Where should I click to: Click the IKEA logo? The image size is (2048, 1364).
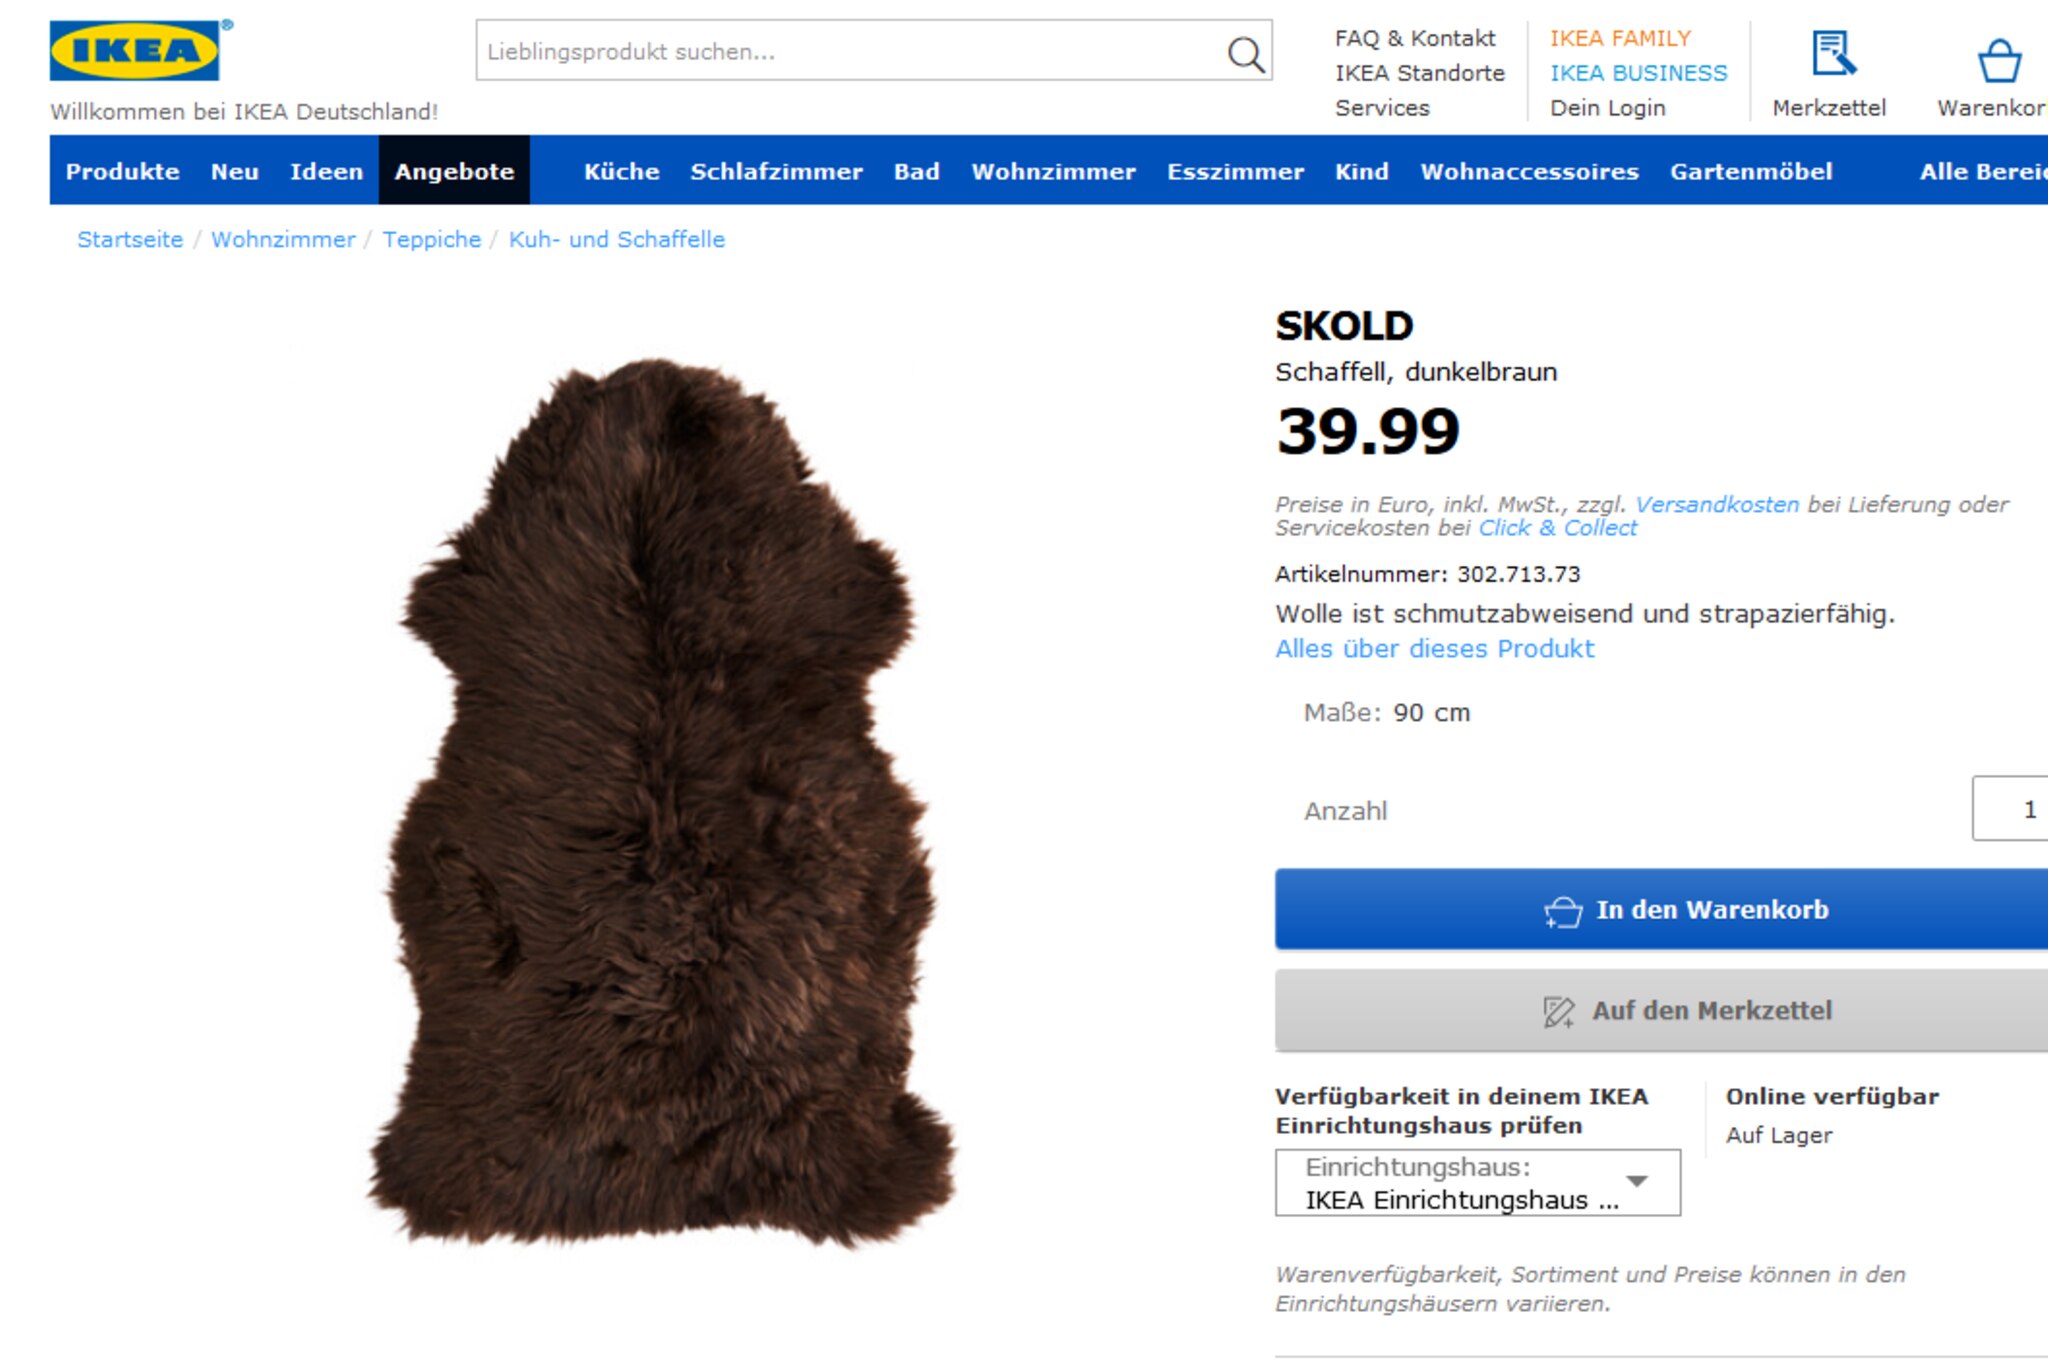click(x=135, y=51)
